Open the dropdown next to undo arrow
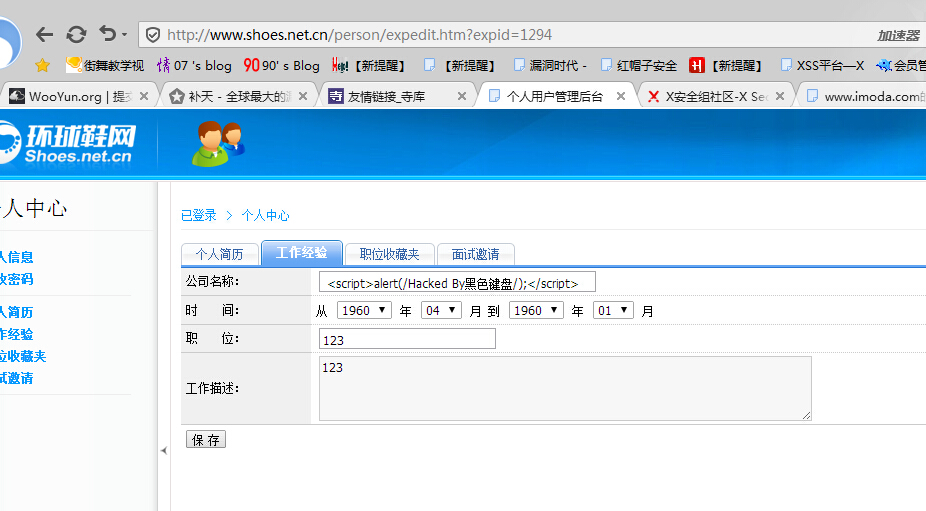Screen dimensions: 926x511 coord(124,35)
